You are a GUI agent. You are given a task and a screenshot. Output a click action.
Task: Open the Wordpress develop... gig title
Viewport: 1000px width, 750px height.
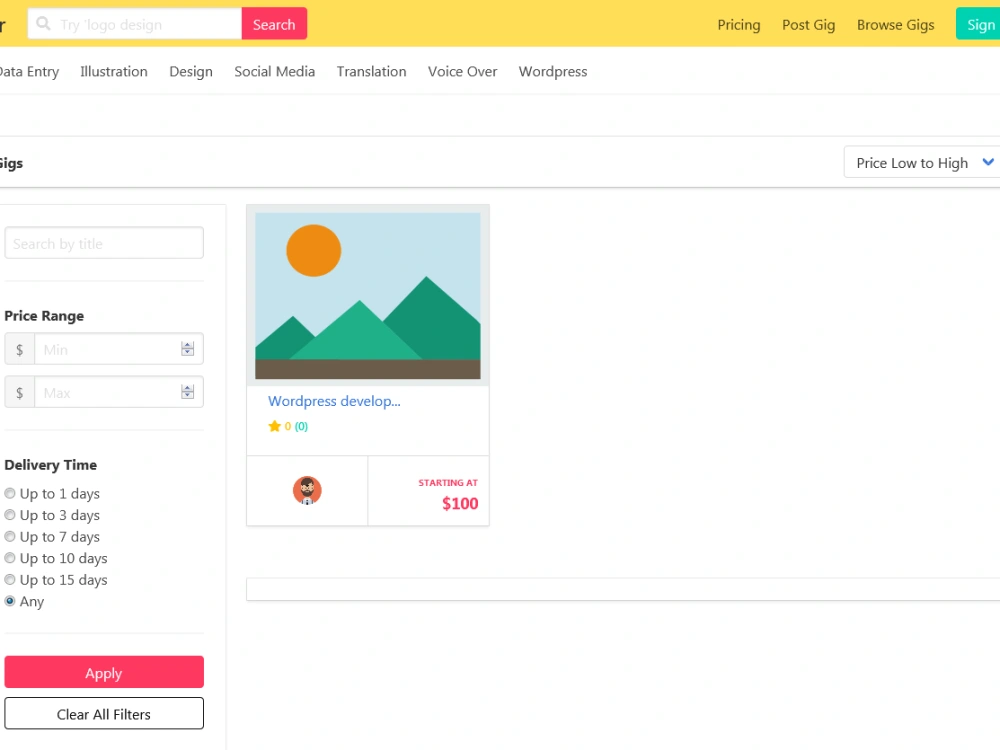tap(334, 401)
